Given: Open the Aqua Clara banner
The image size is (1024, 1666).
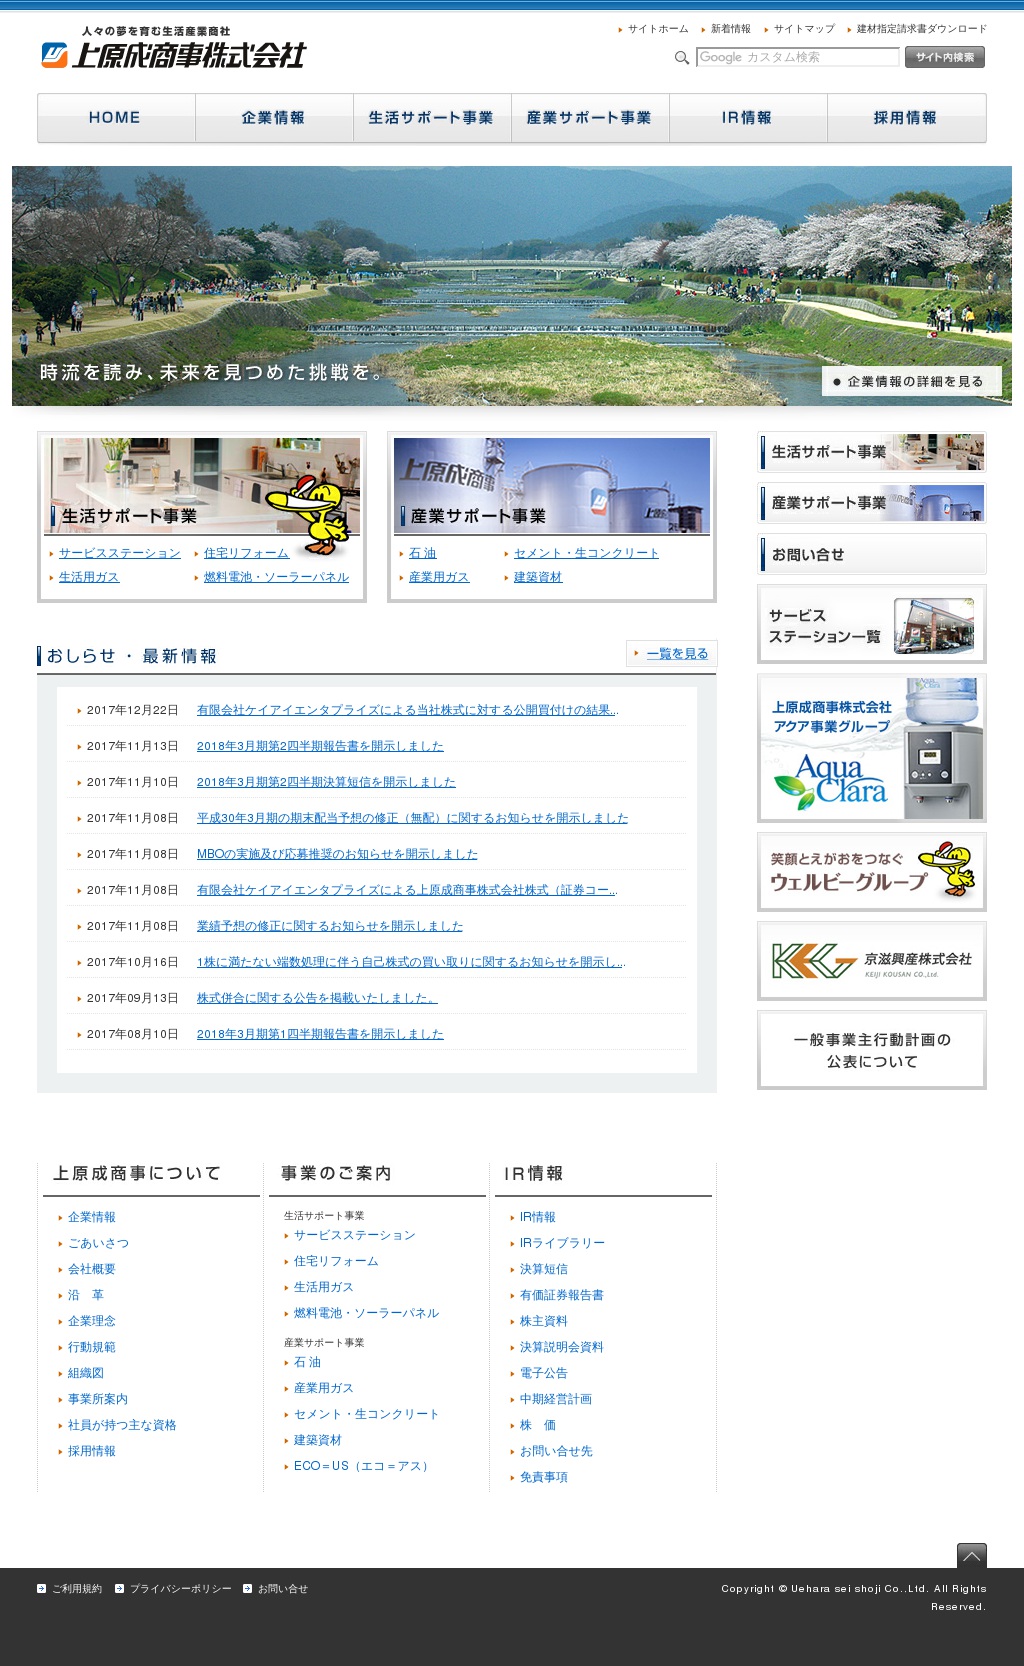Looking at the screenshot, I should click(x=871, y=748).
